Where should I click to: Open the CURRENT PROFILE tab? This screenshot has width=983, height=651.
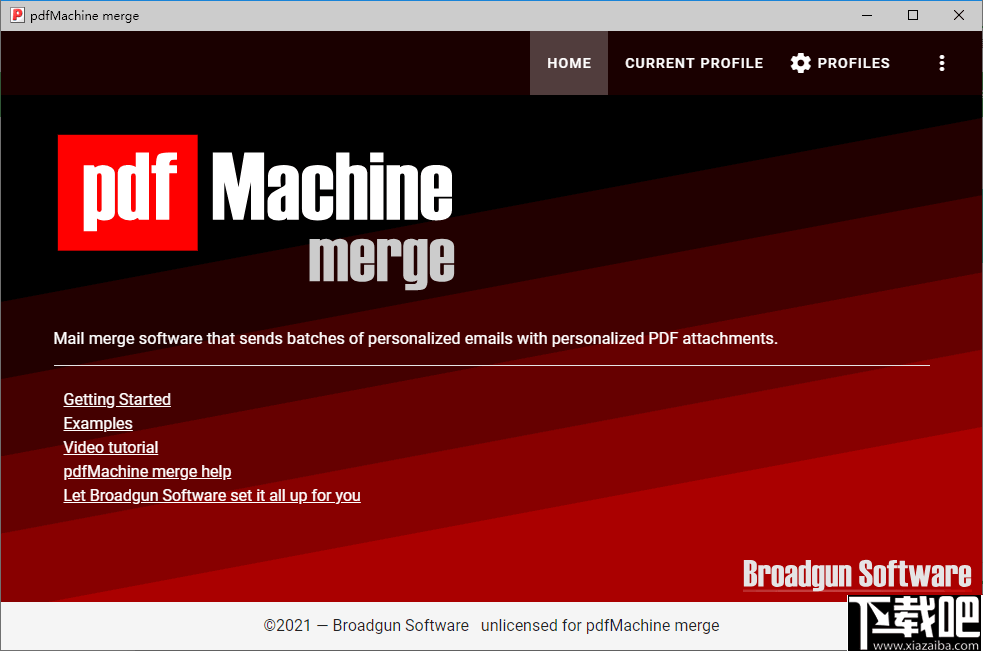coord(694,62)
